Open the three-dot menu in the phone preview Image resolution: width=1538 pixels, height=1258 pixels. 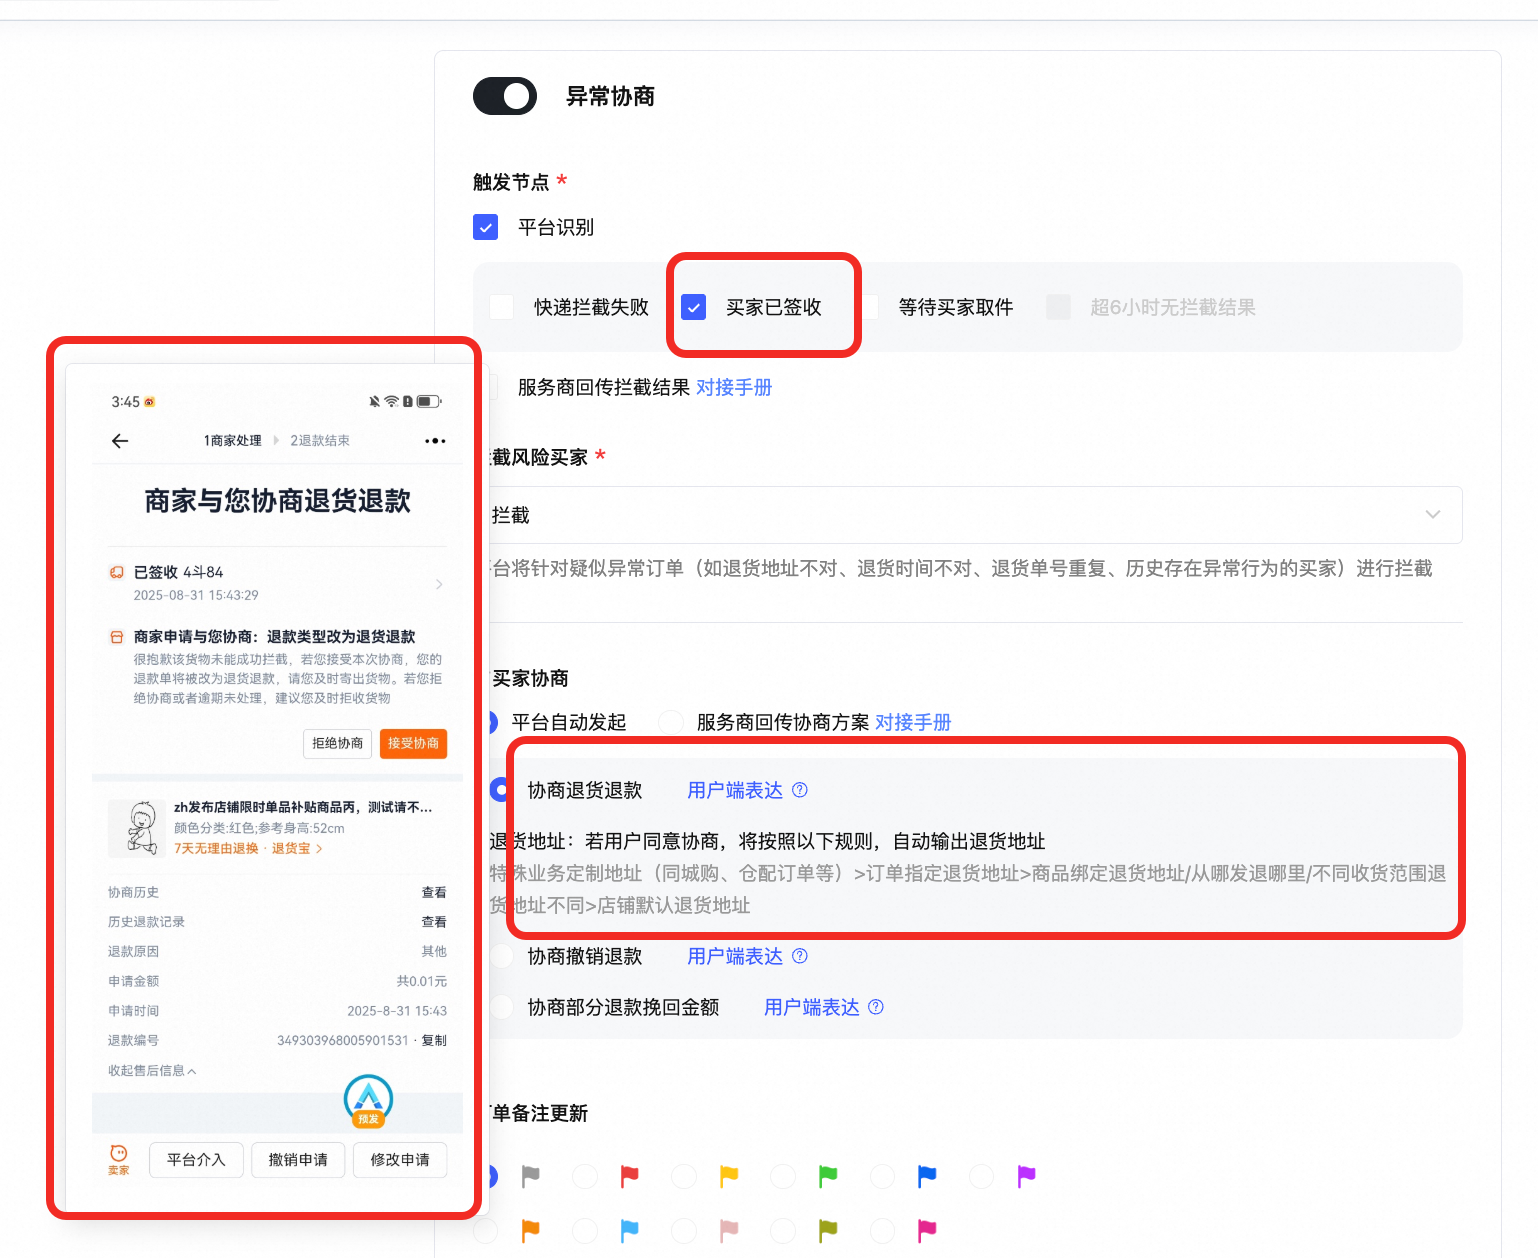[x=435, y=440]
